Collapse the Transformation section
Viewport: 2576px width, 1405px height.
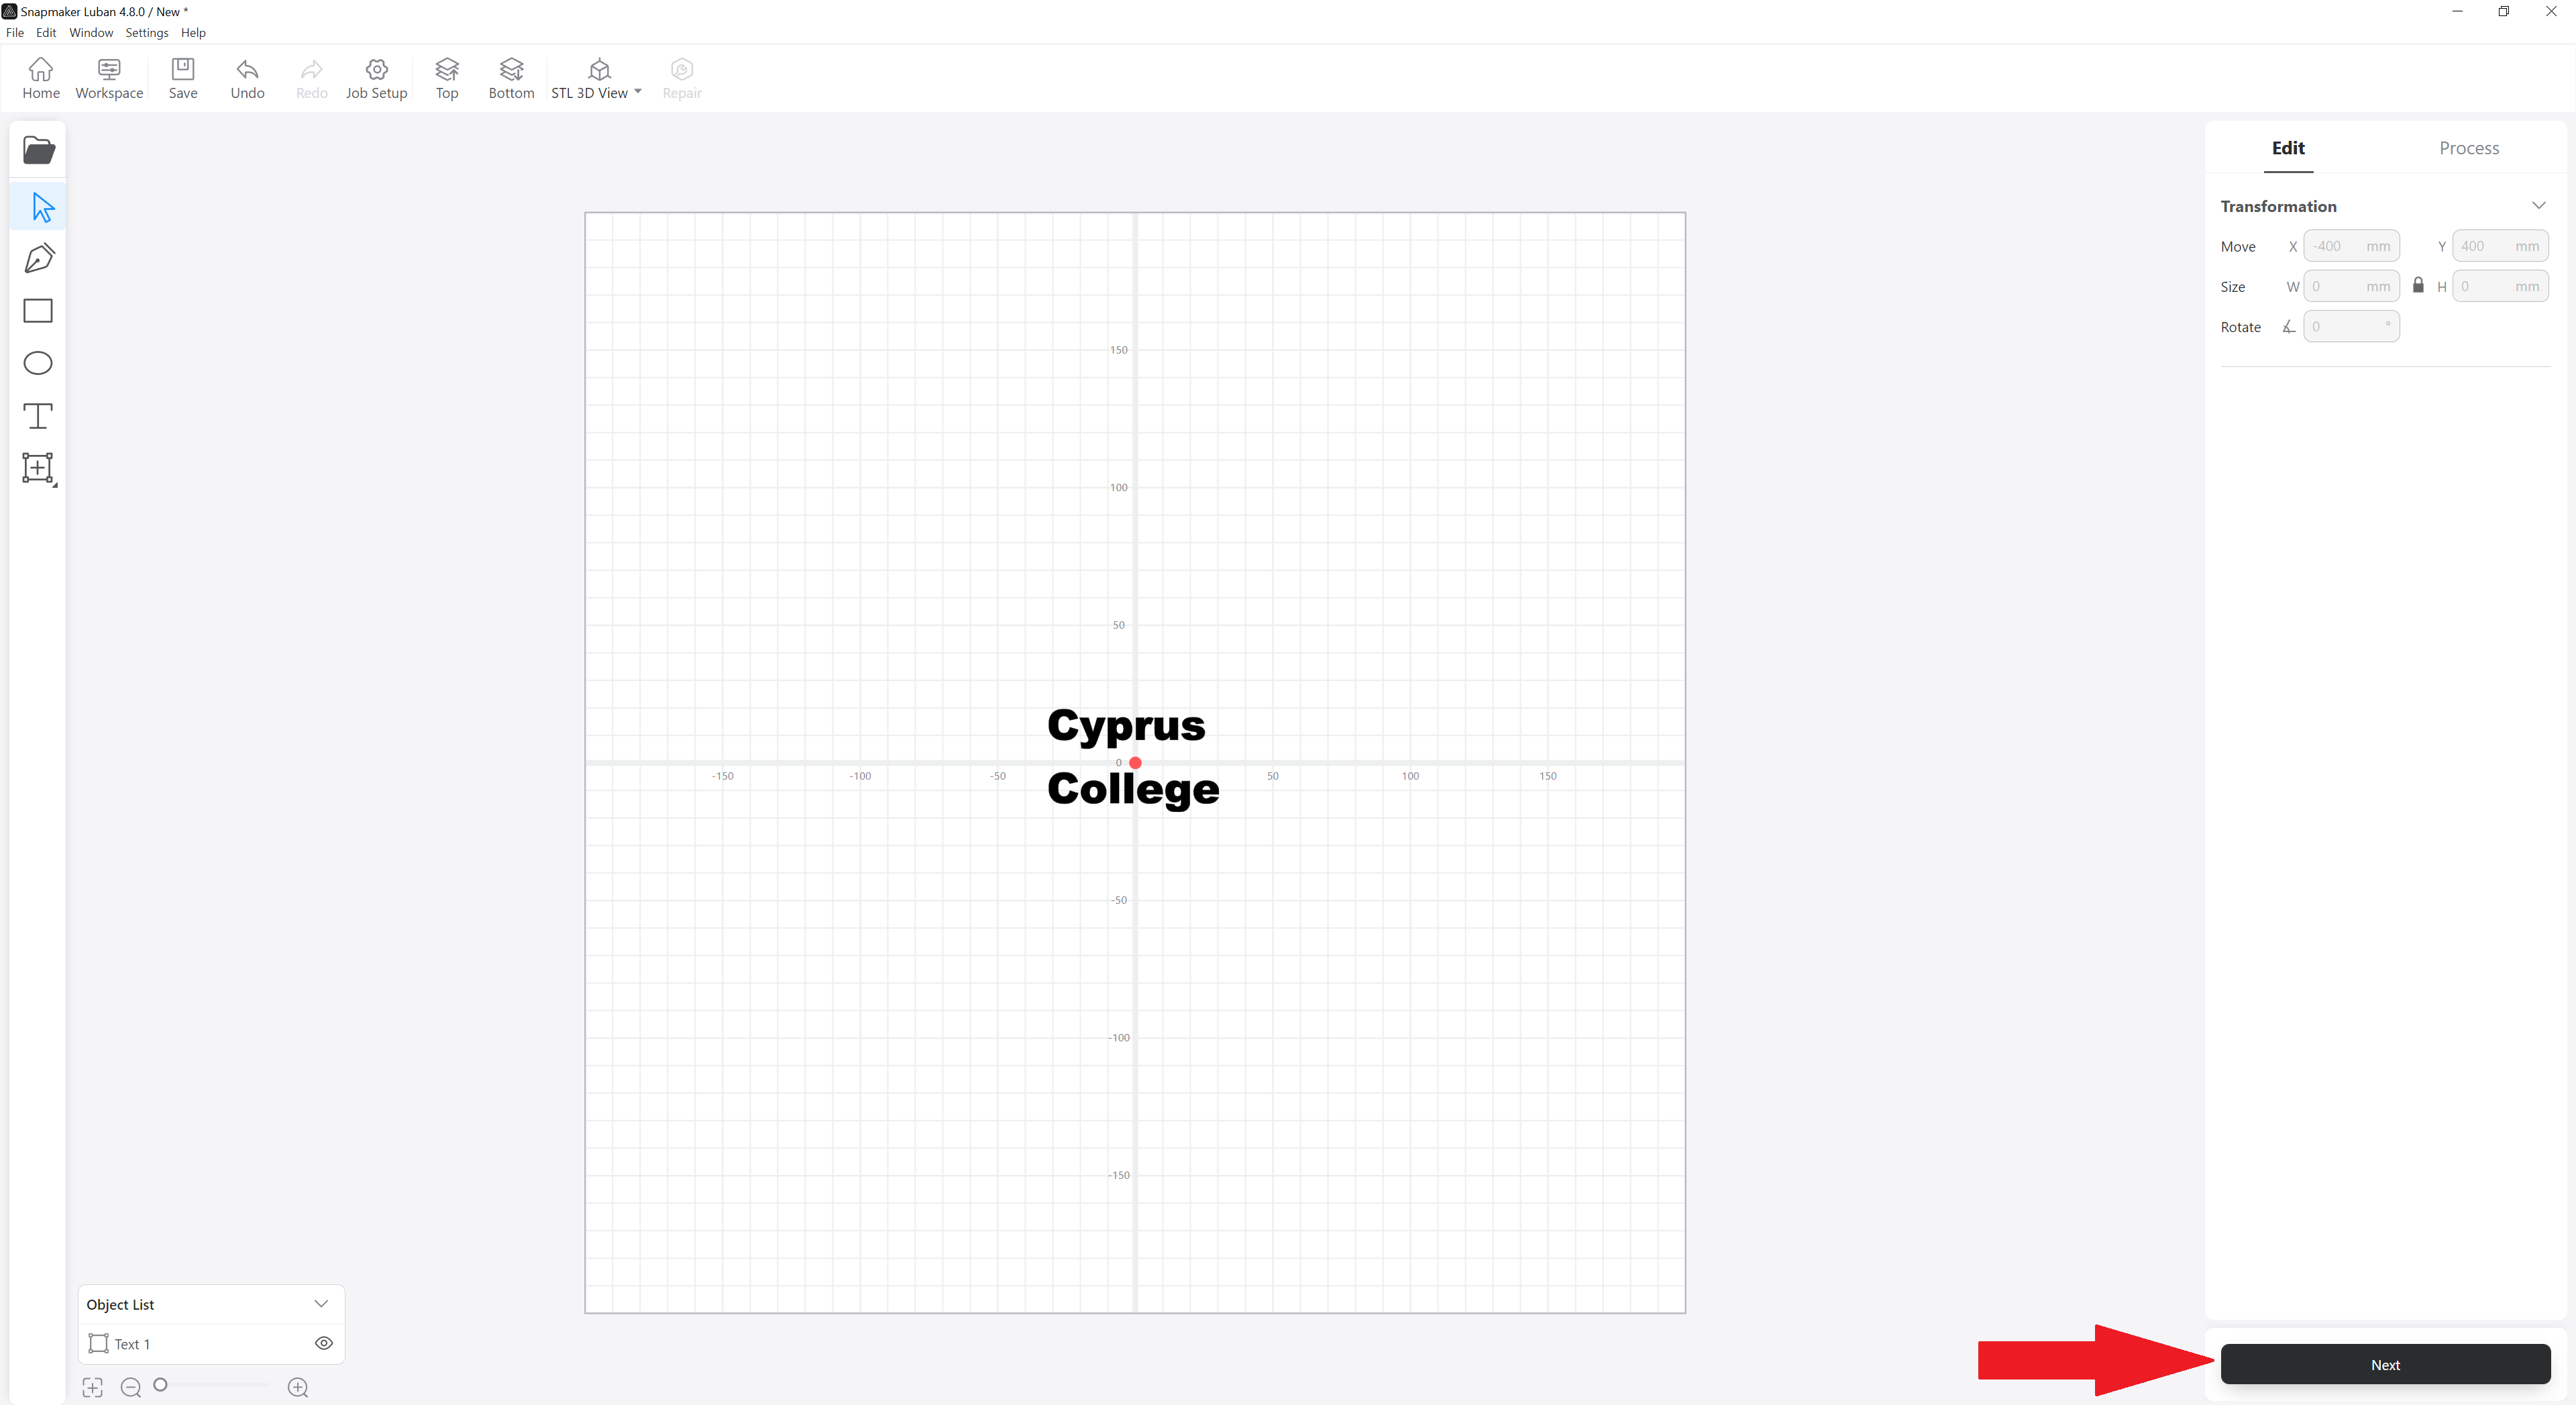point(2538,206)
